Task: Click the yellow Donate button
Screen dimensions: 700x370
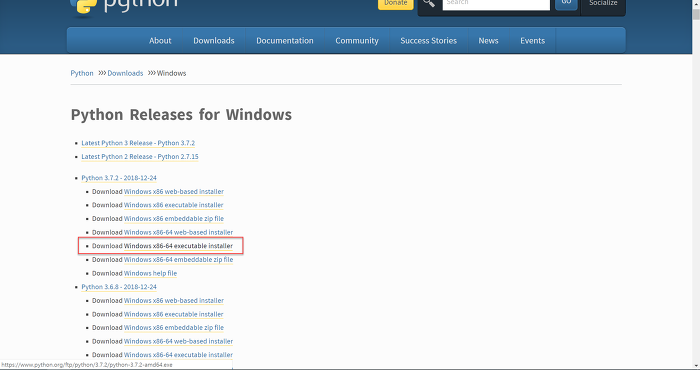Action: click(396, 4)
